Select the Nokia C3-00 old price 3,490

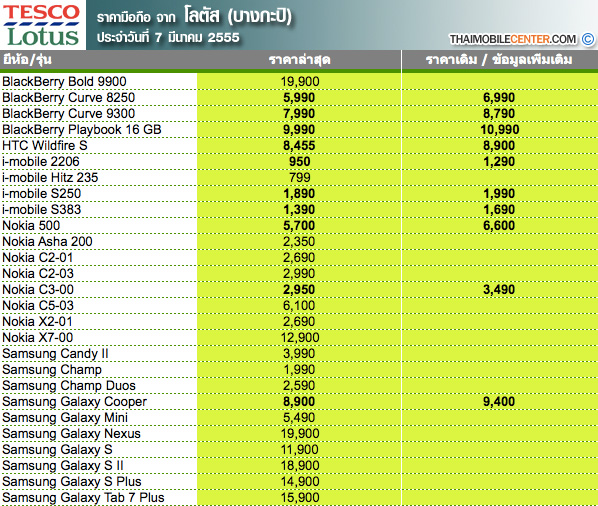click(x=499, y=289)
